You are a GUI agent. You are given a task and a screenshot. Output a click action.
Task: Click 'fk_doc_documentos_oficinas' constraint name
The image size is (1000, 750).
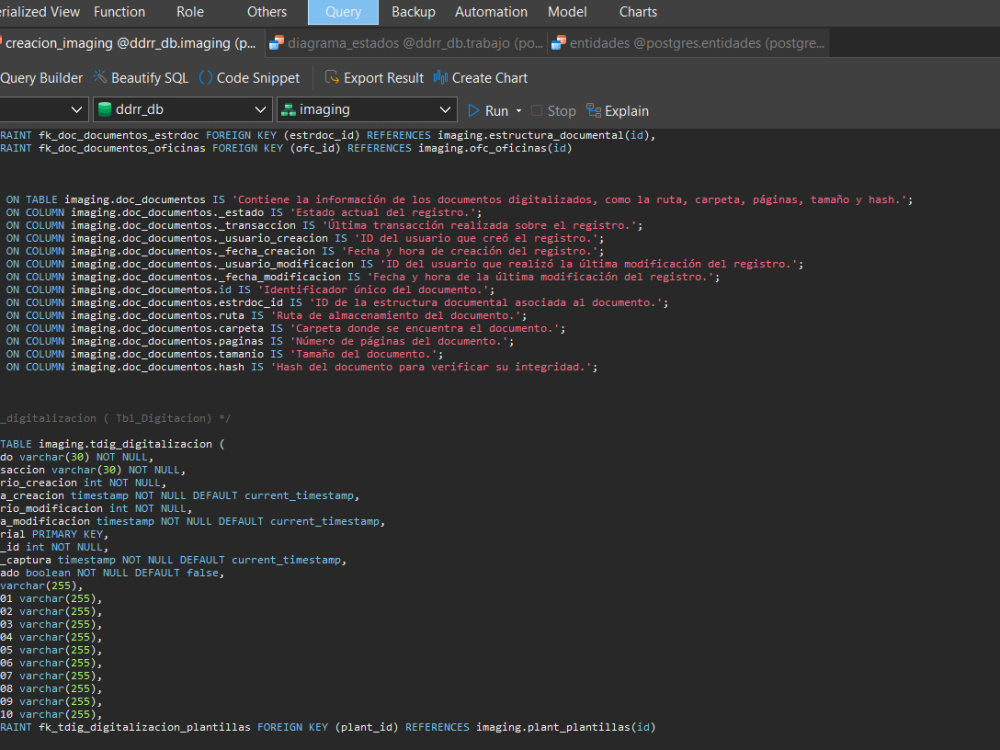pyautogui.click(x=122, y=148)
